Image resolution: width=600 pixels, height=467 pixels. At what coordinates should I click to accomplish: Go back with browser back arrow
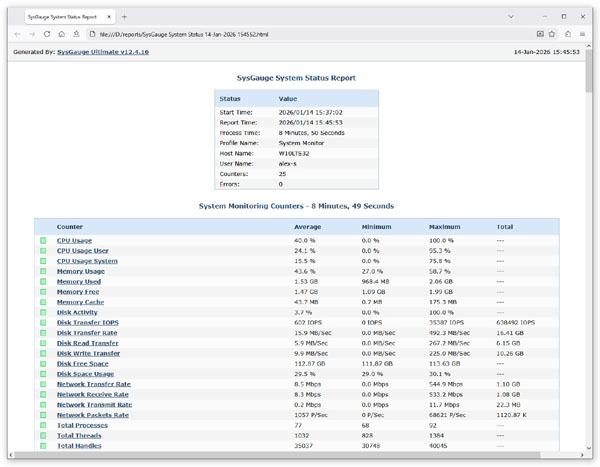tap(18, 34)
